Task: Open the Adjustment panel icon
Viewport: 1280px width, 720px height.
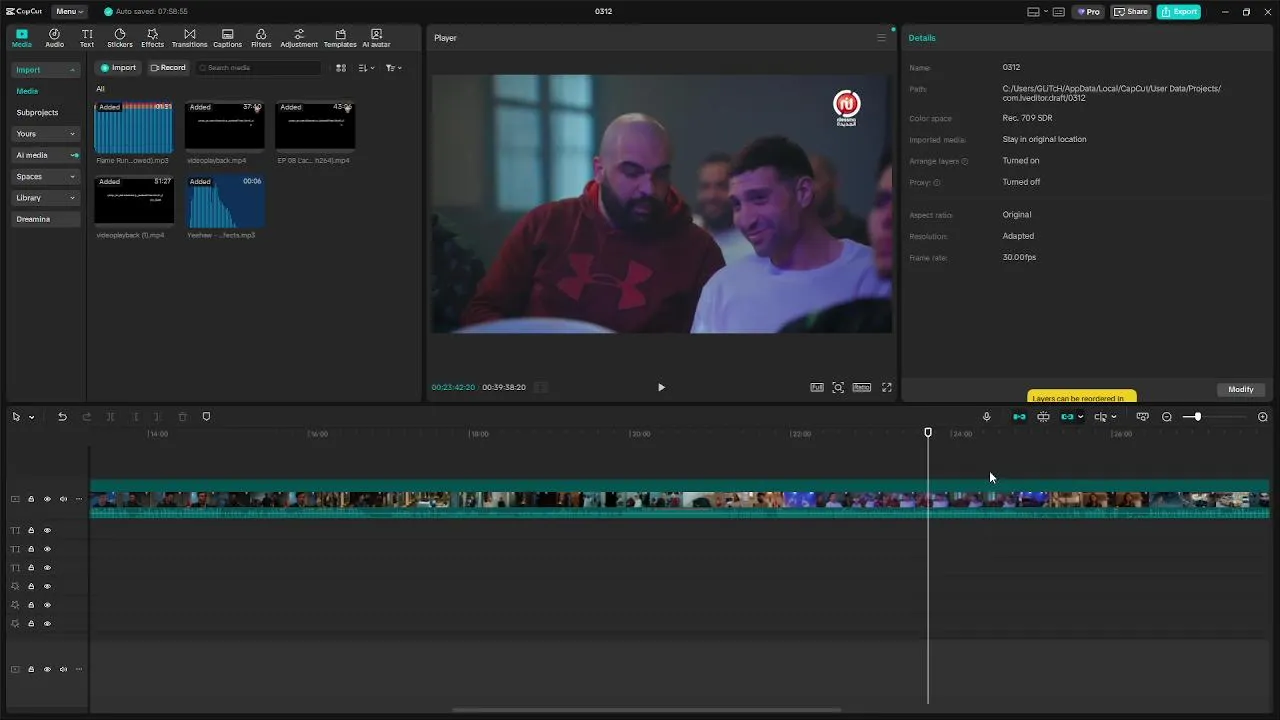Action: (x=299, y=38)
